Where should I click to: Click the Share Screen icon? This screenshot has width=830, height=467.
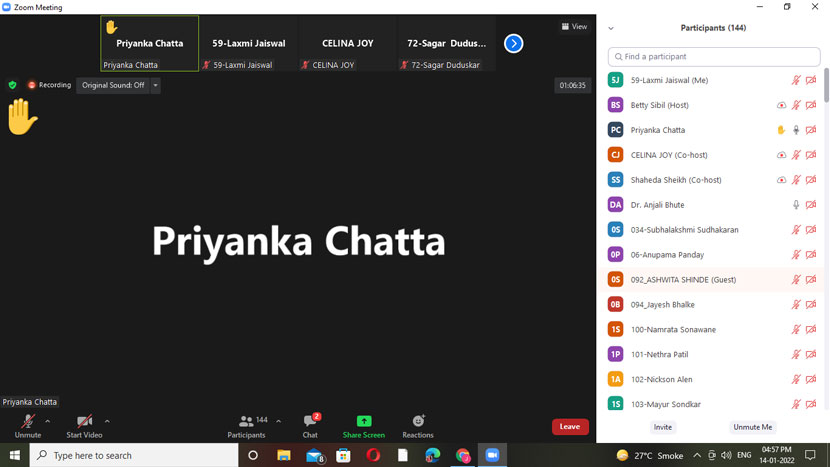tap(363, 422)
